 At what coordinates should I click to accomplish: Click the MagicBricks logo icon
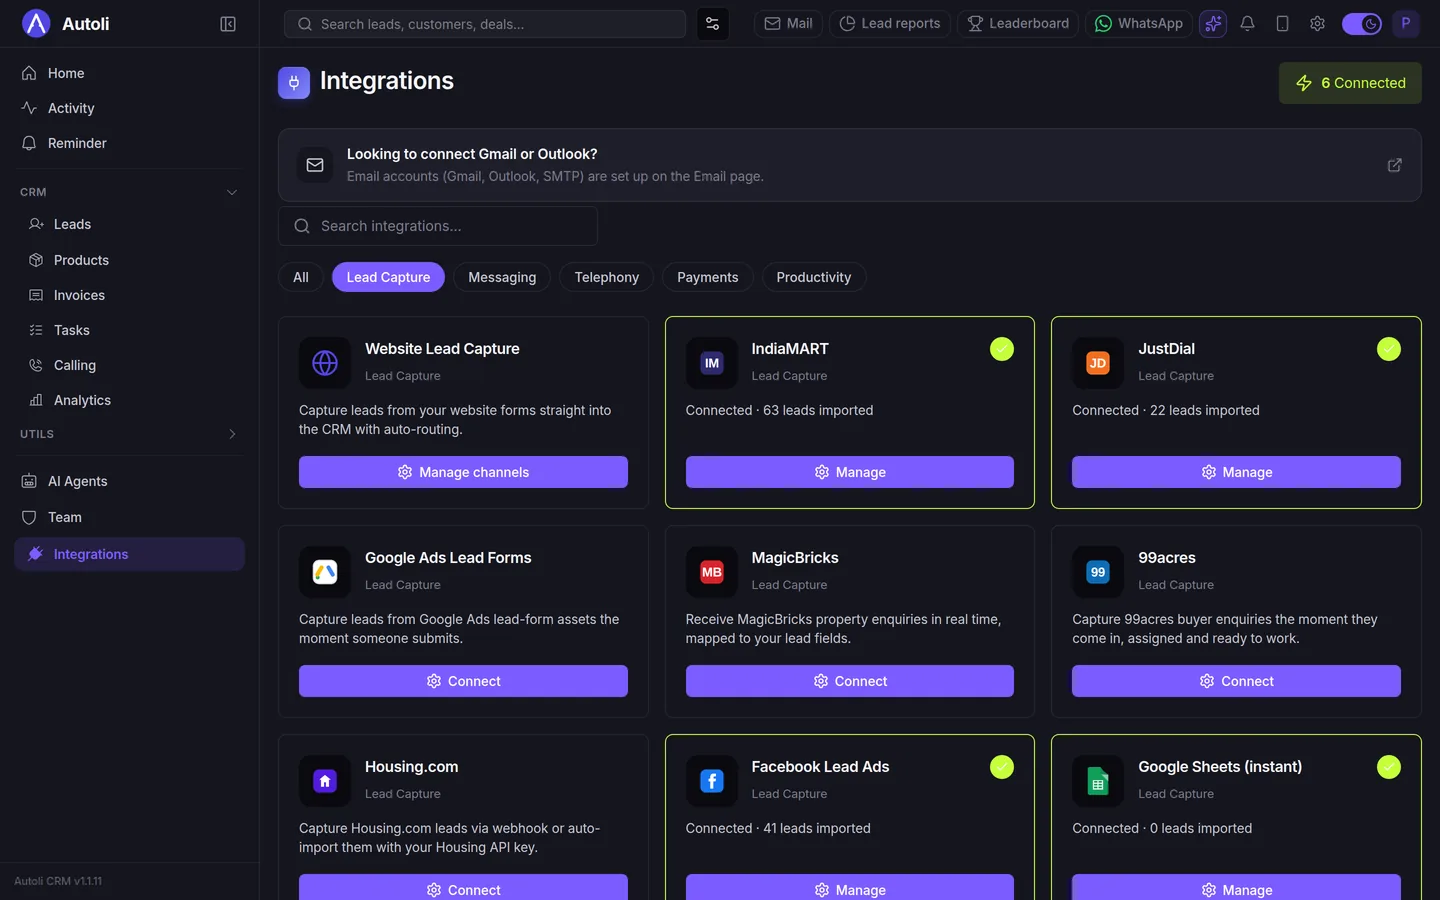click(x=712, y=572)
